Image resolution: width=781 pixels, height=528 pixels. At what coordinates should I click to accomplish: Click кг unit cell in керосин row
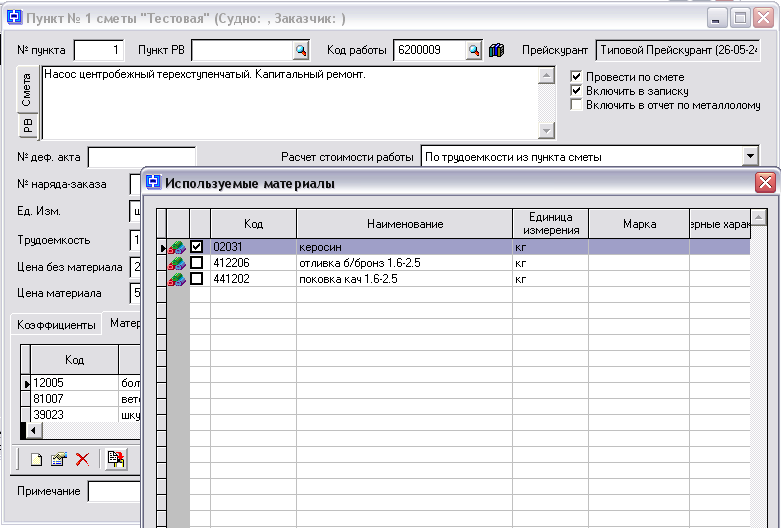pos(551,247)
